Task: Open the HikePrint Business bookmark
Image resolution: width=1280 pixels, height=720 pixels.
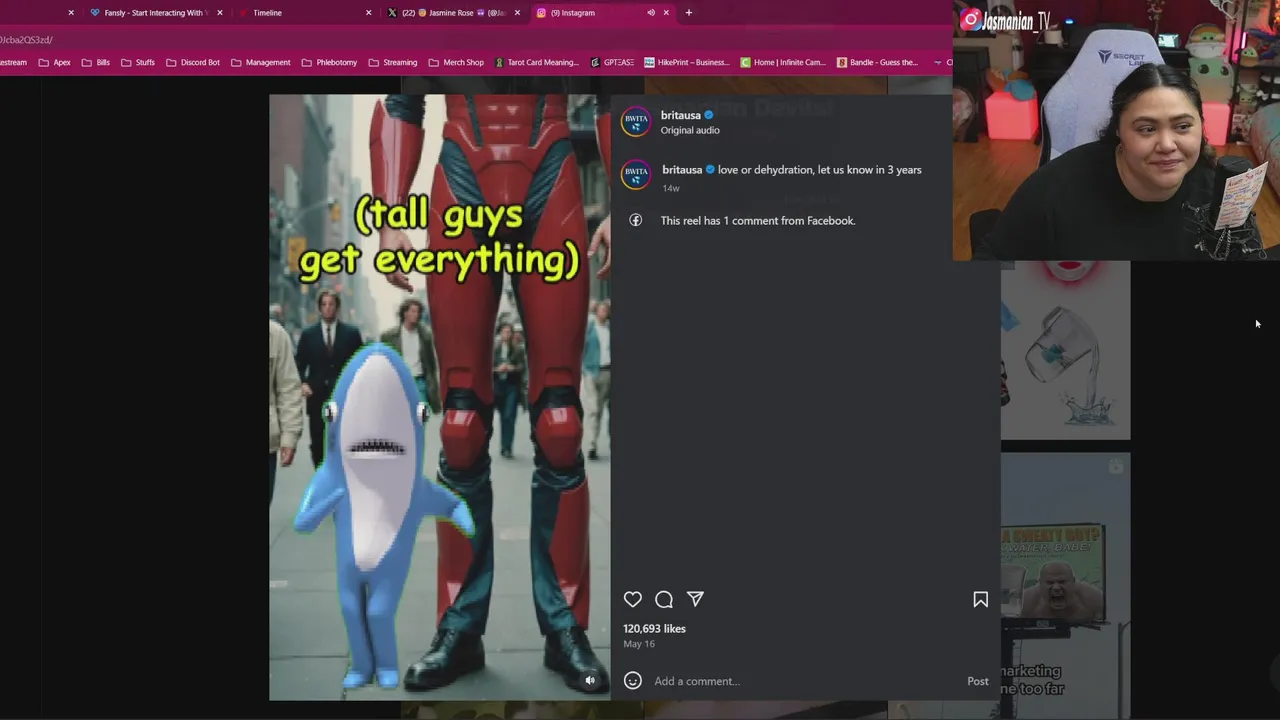Action: coord(686,62)
